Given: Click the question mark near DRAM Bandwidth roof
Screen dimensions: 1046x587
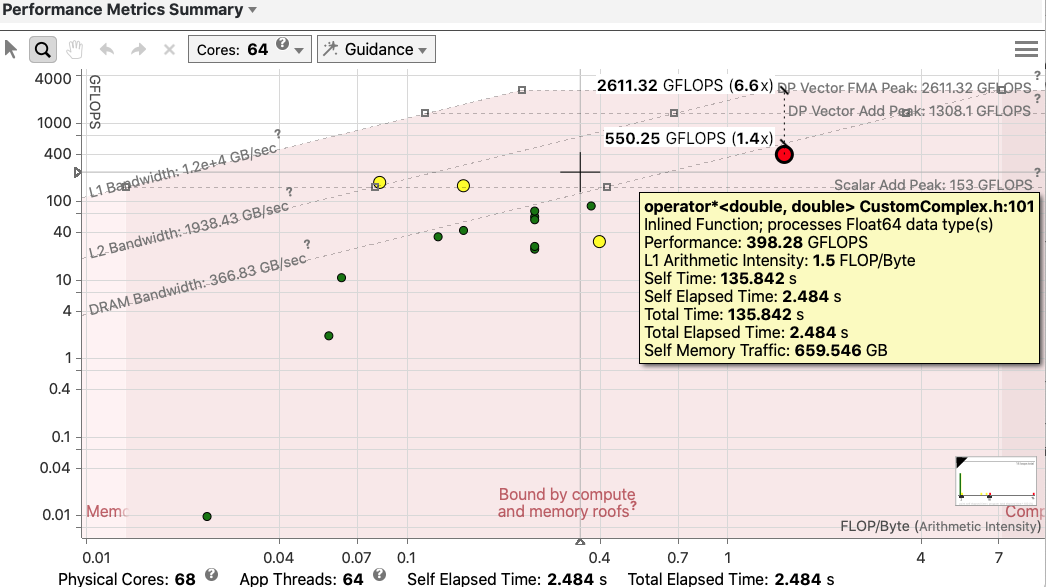Looking at the screenshot, I should click(x=306, y=242).
